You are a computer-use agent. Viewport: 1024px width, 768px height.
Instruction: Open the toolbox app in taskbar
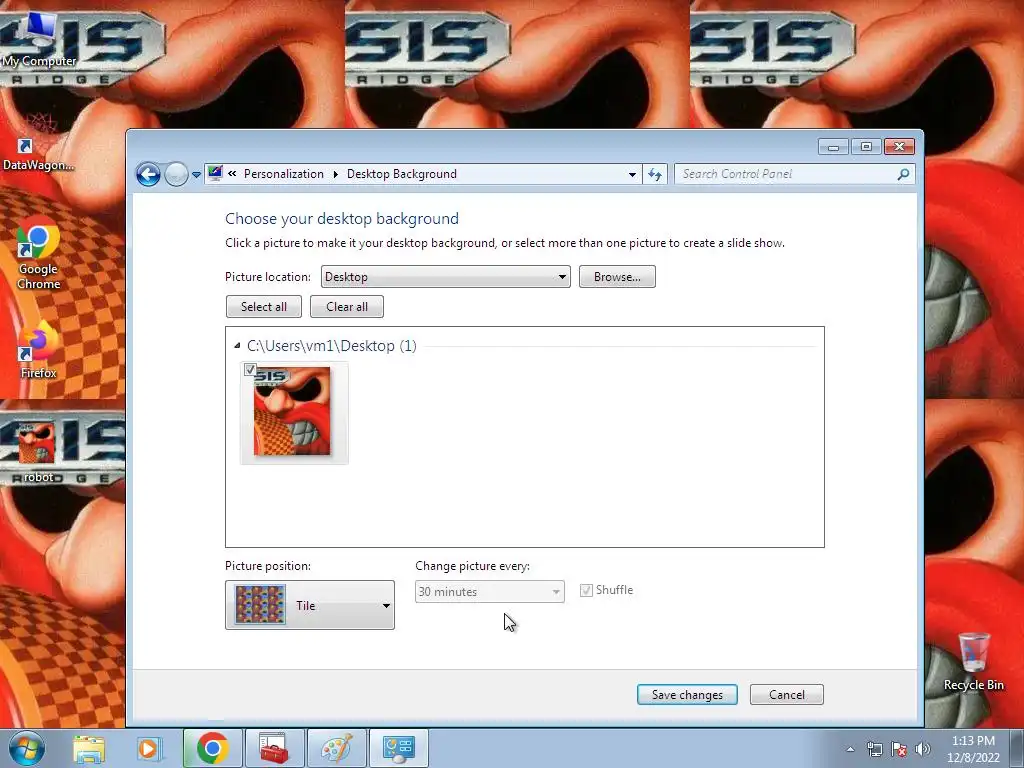tap(274, 748)
